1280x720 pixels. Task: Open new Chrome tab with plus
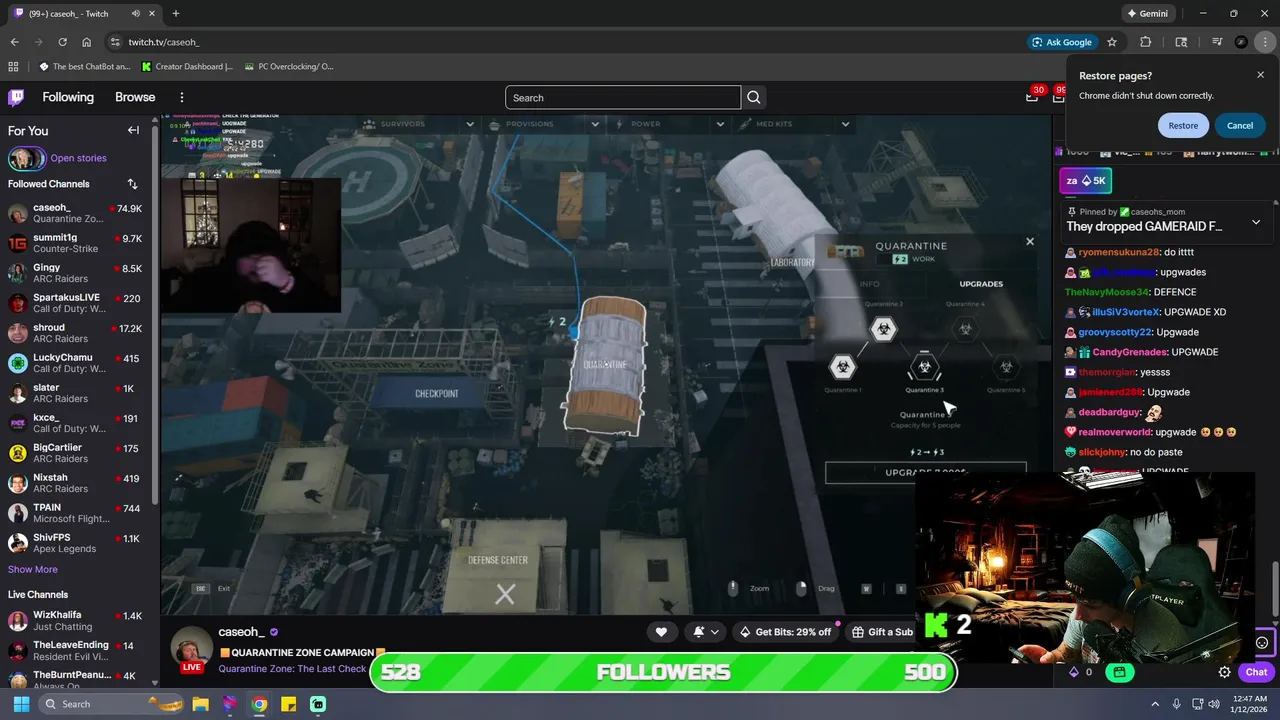click(176, 13)
